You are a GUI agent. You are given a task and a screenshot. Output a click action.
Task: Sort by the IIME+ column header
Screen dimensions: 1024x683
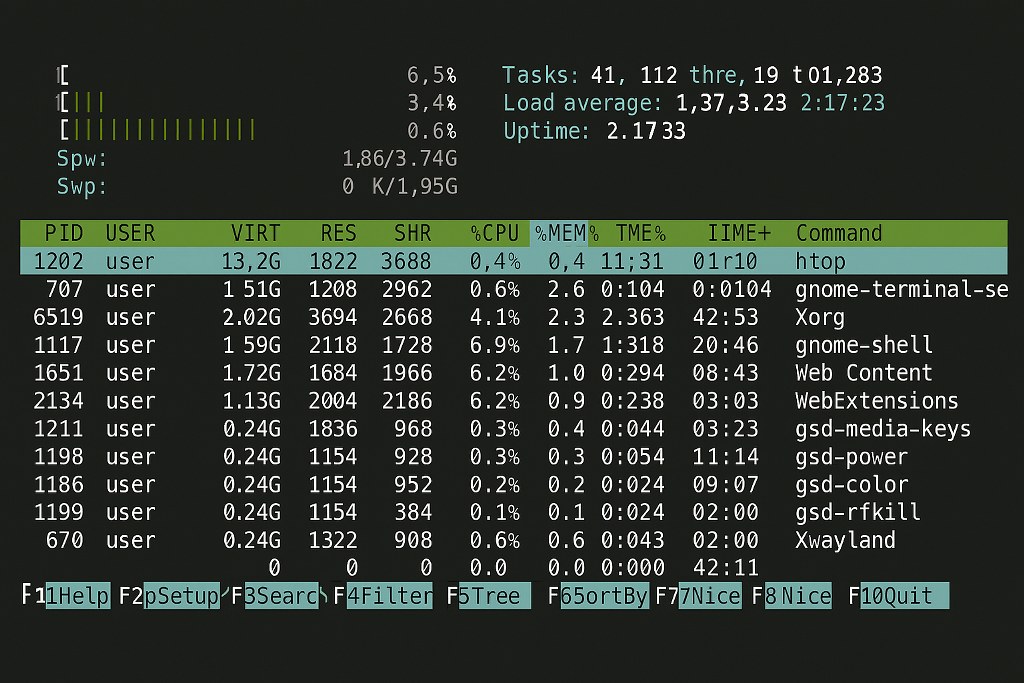739,233
